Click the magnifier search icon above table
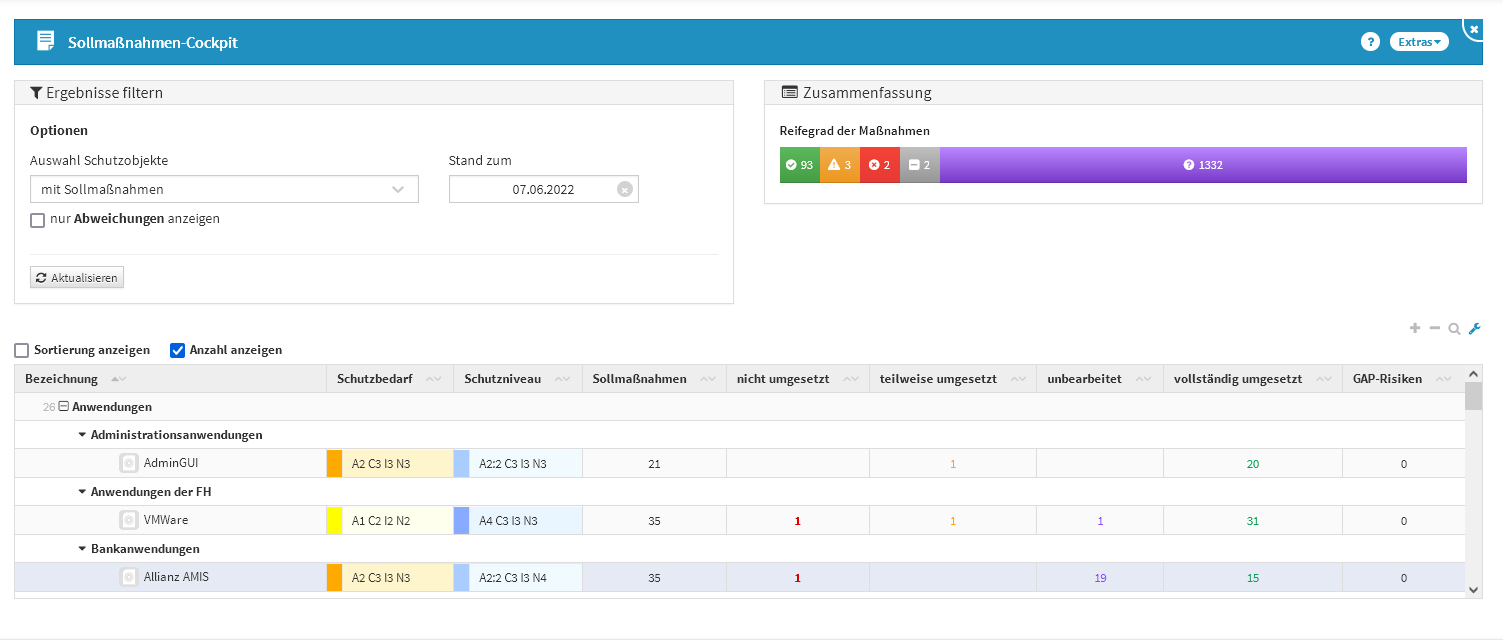Image resolution: width=1503 pixels, height=641 pixels. (1454, 329)
